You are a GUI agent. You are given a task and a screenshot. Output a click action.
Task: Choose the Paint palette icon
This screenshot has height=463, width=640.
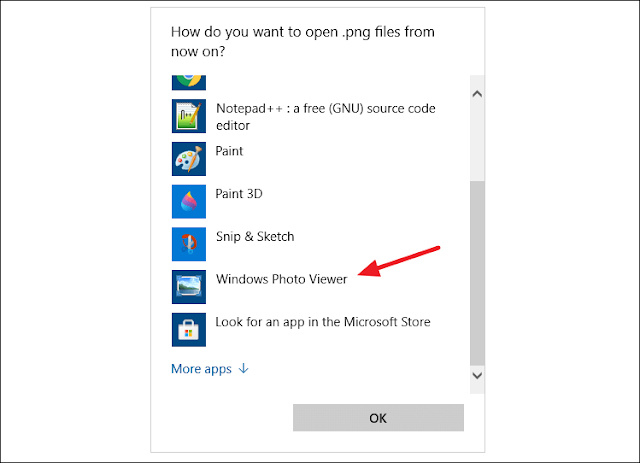(x=189, y=159)
